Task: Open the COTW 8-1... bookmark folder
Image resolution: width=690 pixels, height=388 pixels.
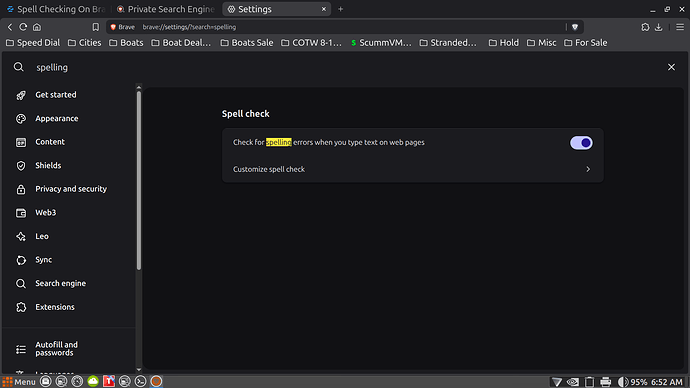Action: click(x=312, y=43)
